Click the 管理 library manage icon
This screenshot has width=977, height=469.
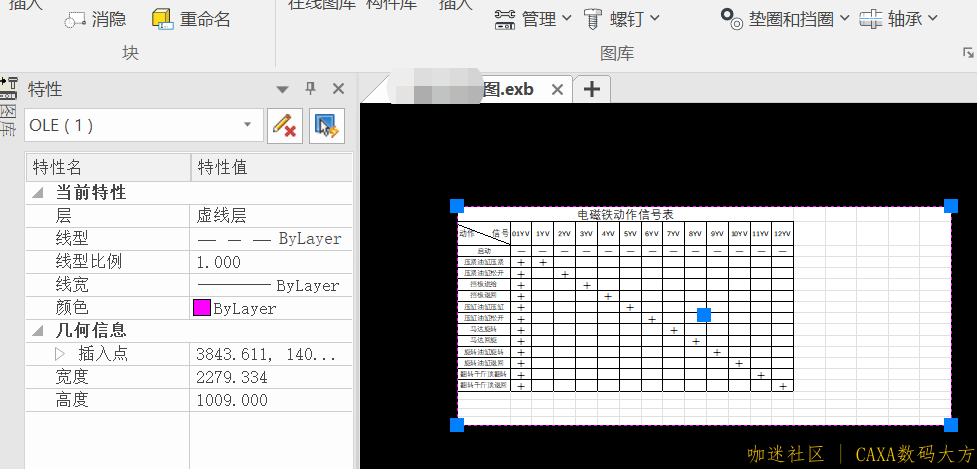point(505,18)
